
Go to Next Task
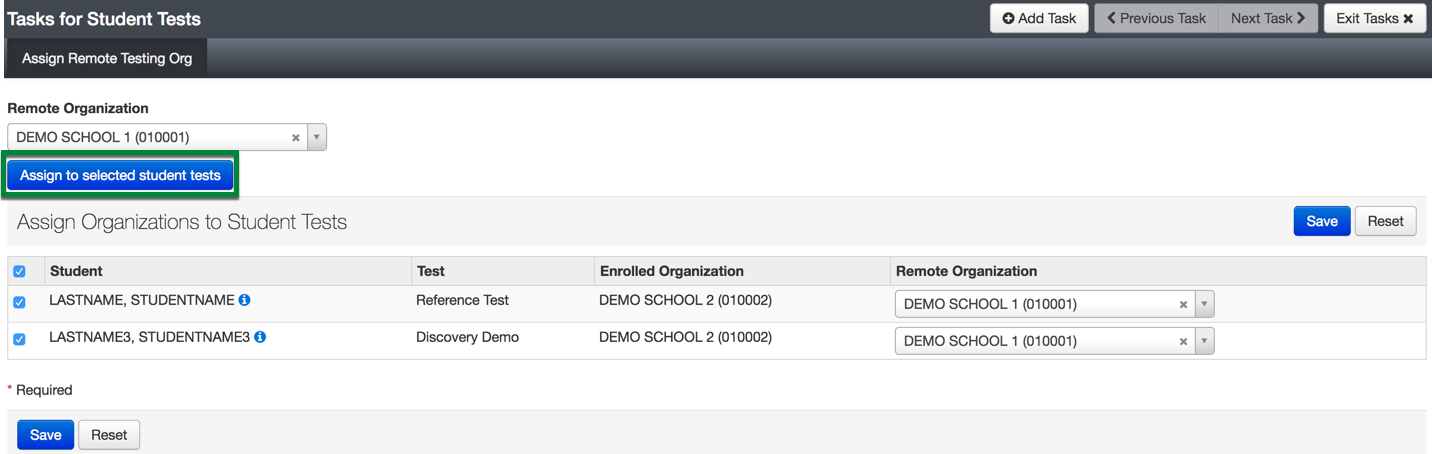tap(1267, 18)
